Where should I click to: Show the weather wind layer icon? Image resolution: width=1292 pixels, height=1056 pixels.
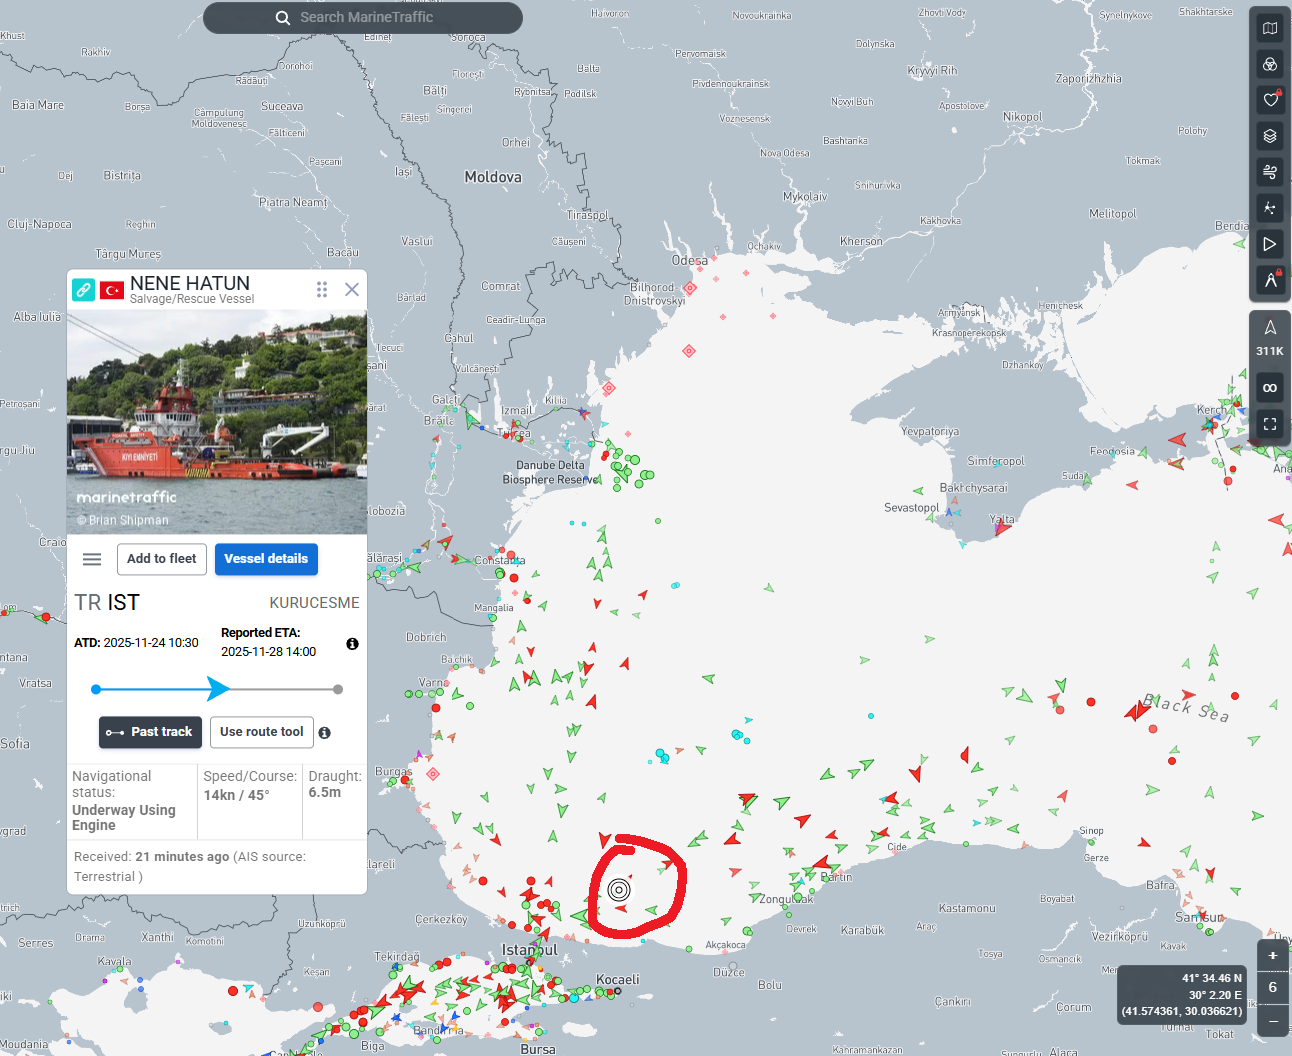[x=1270, y=172]
